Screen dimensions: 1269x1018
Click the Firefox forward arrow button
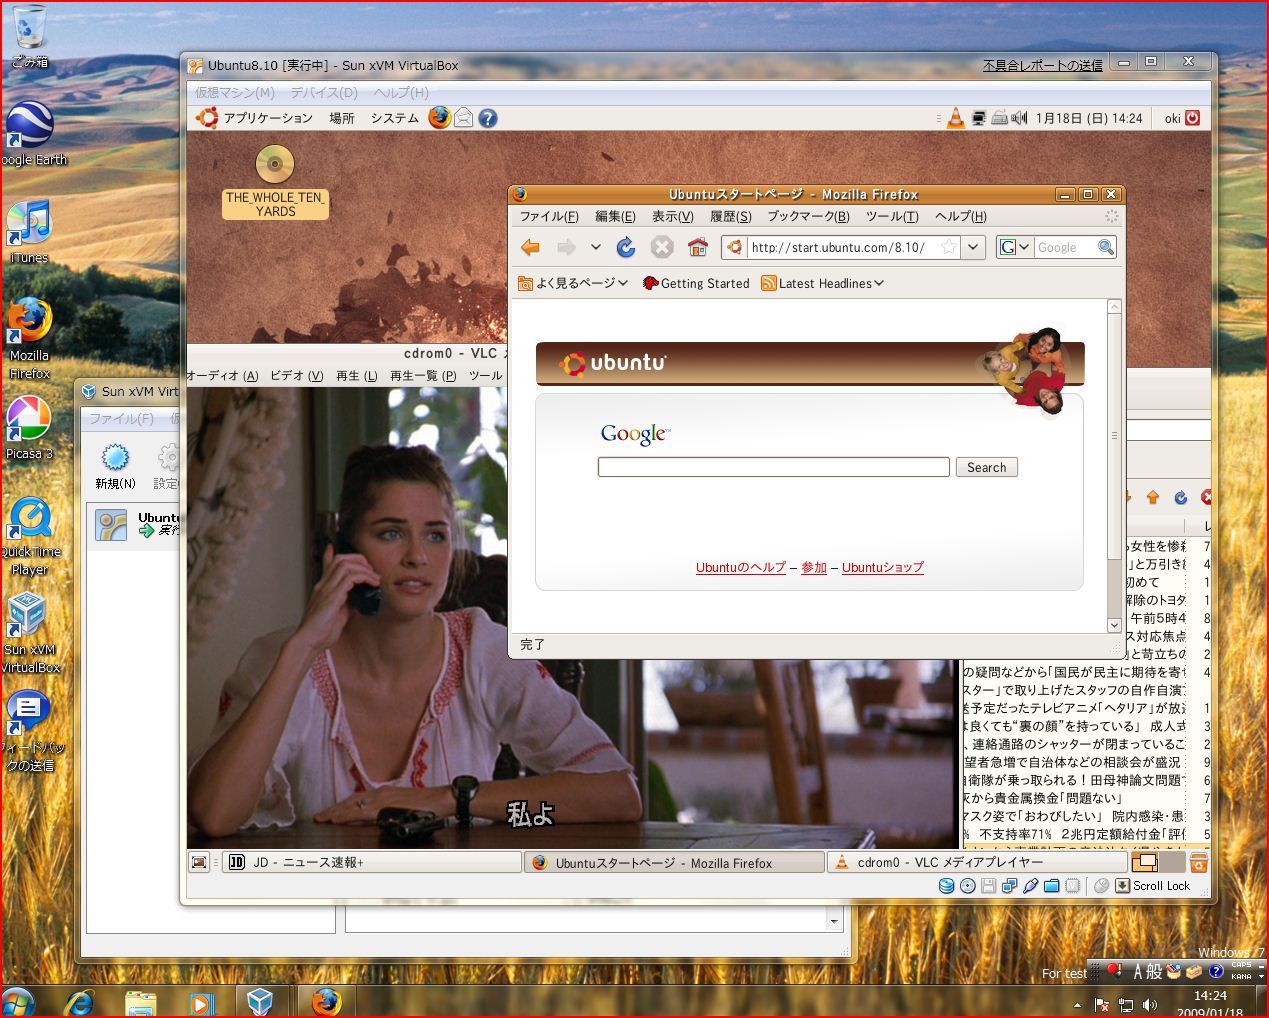pos(566,247)
